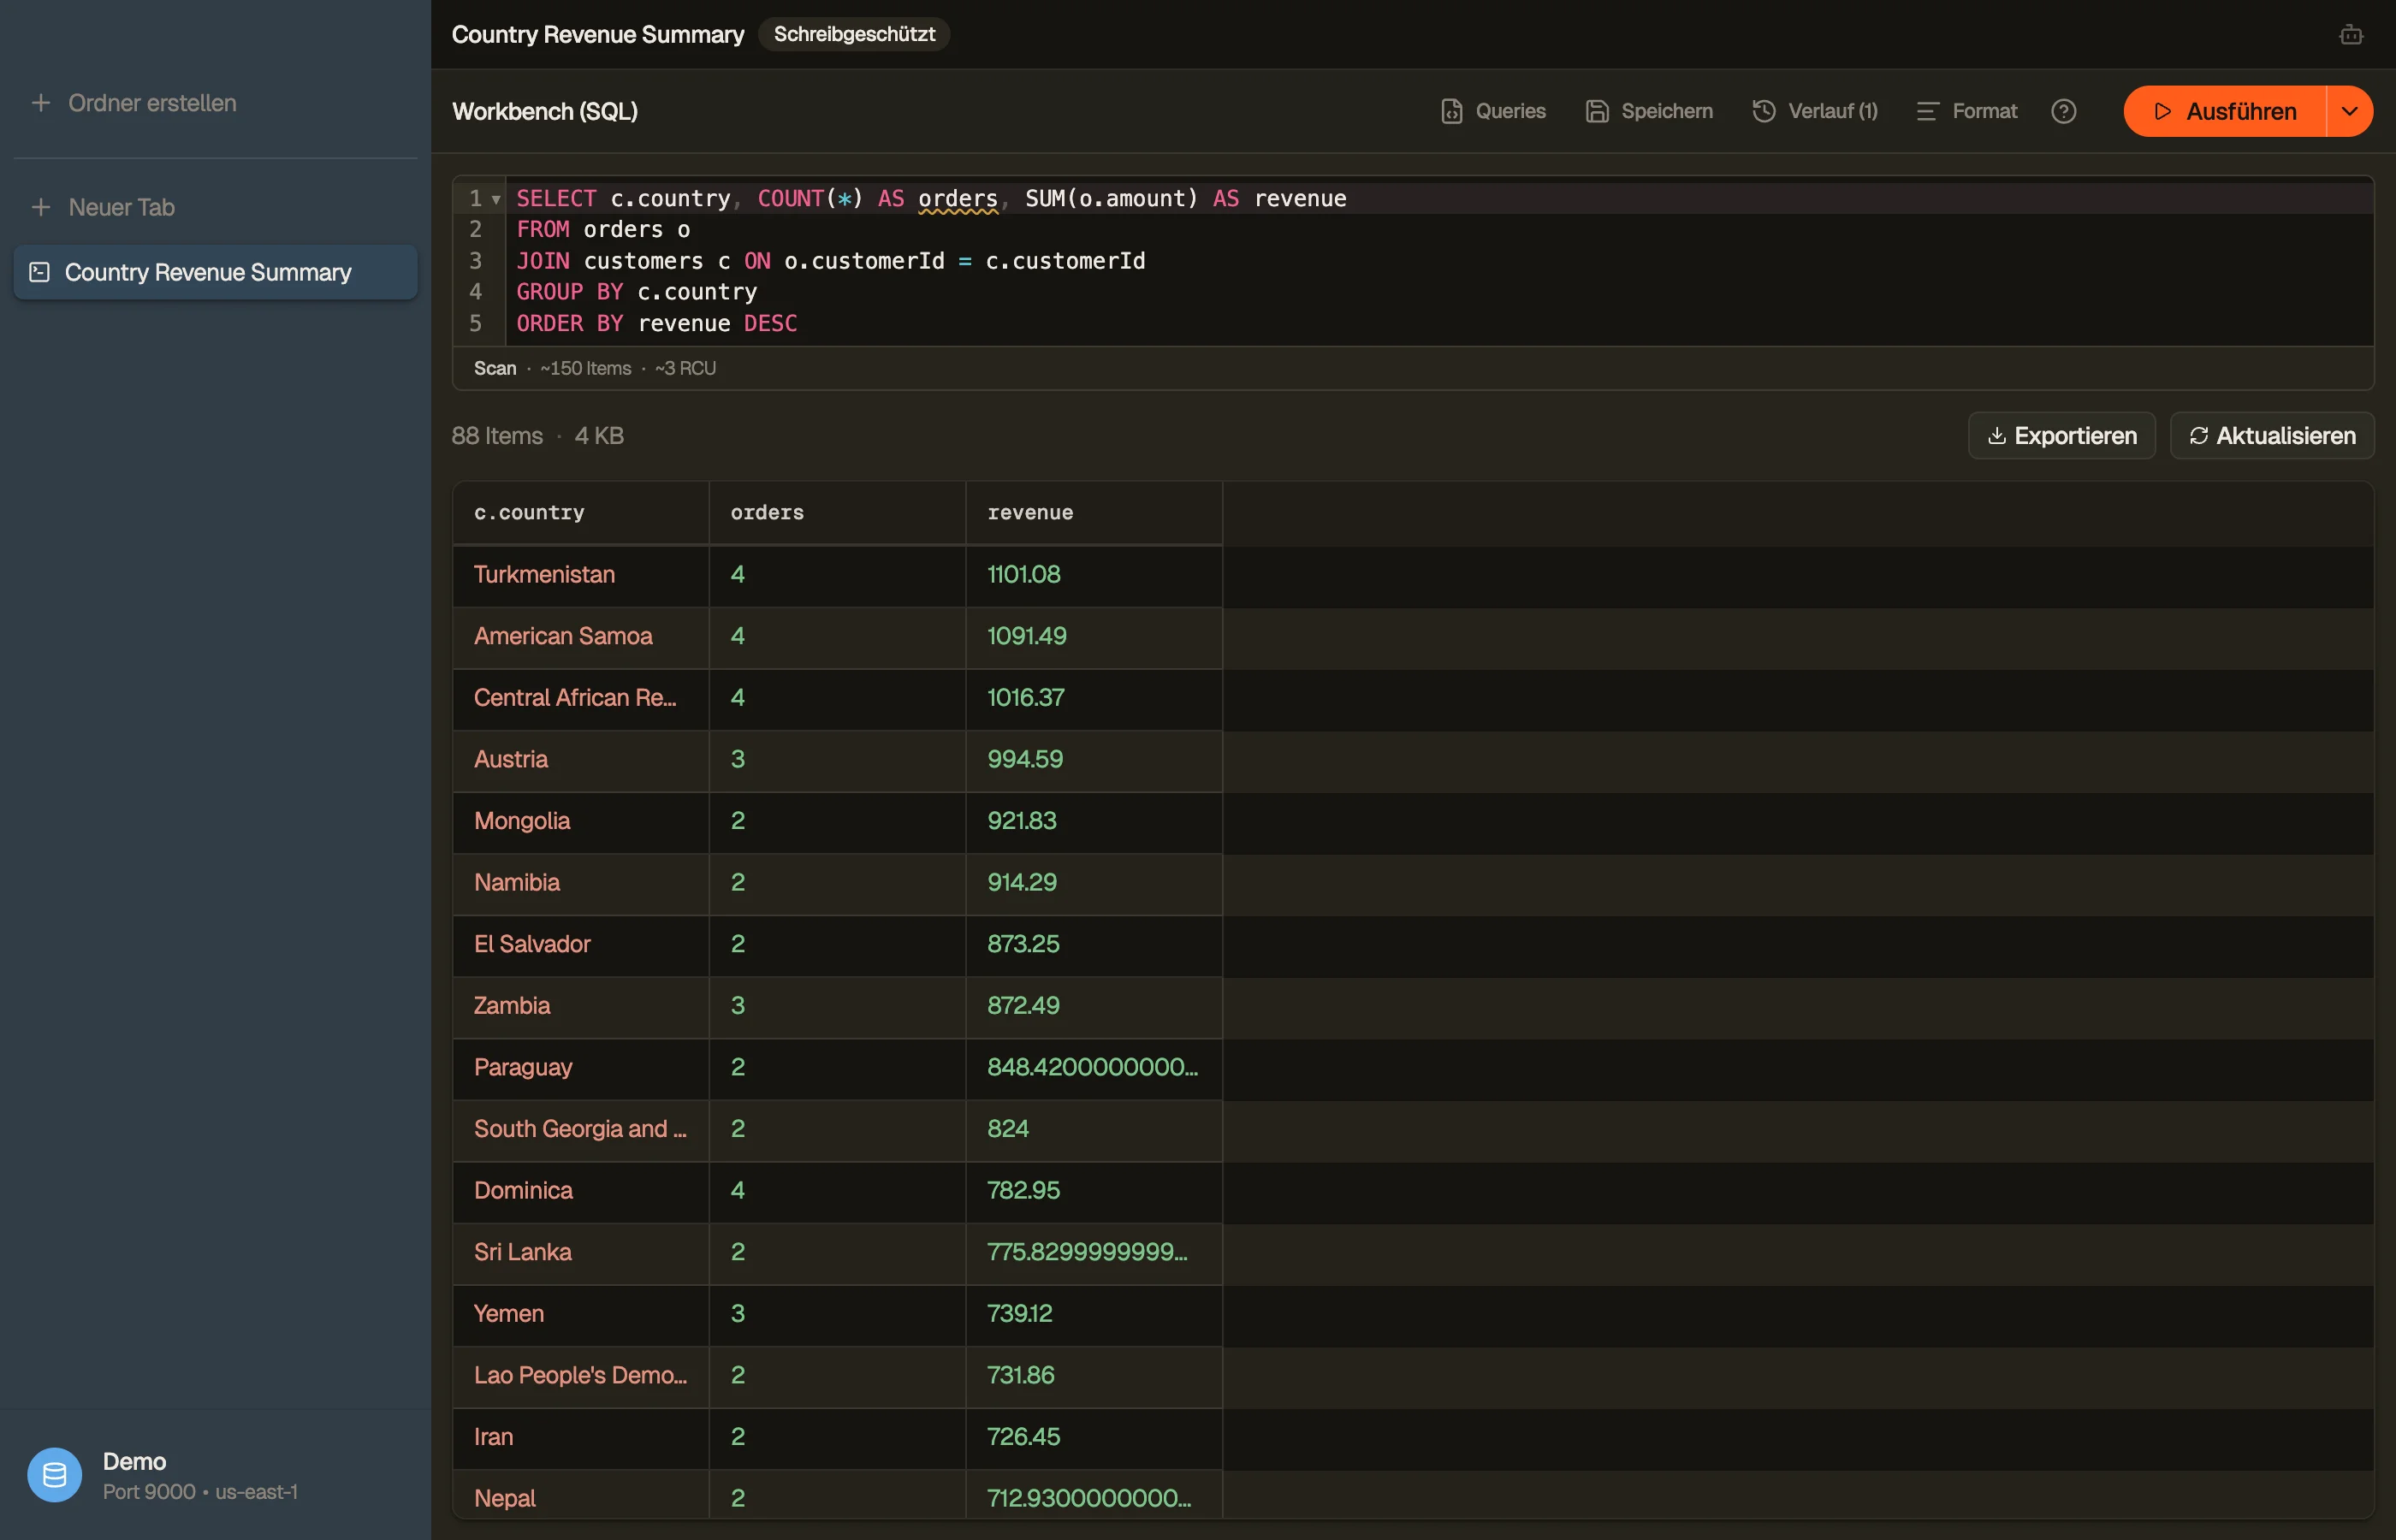Select the Country Revenue Summary sidebar tab
This screenshot has height=1540, width=2396.
tap(215, 272)
